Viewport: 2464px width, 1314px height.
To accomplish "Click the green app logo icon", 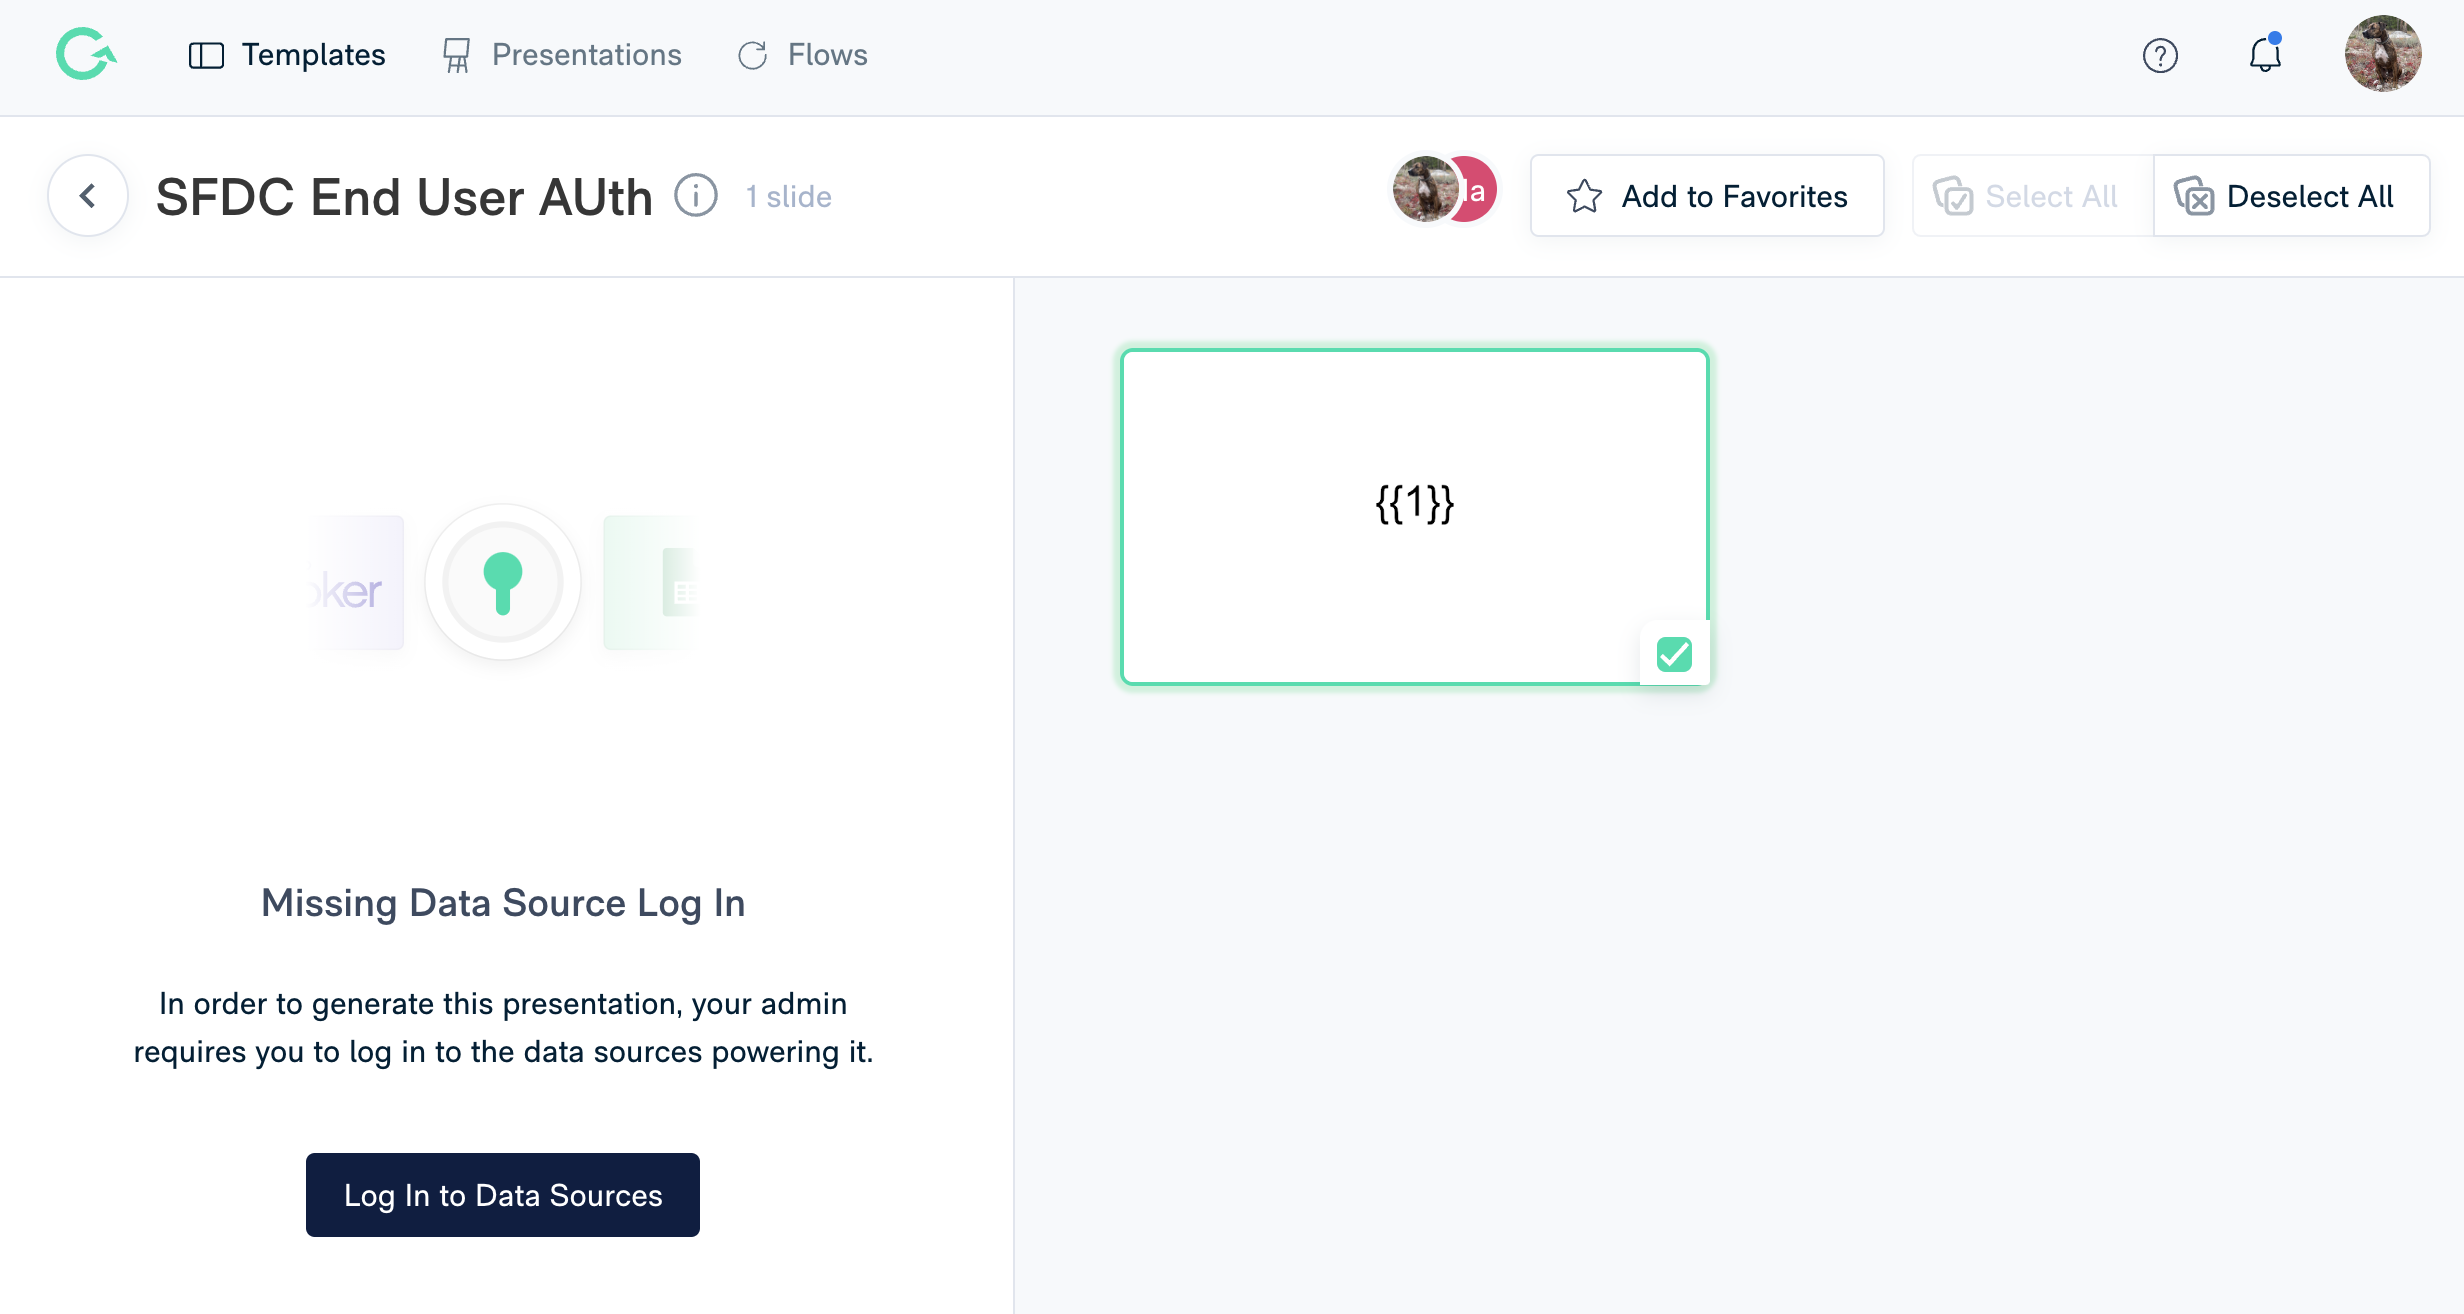I will click(x=86, y=54).
